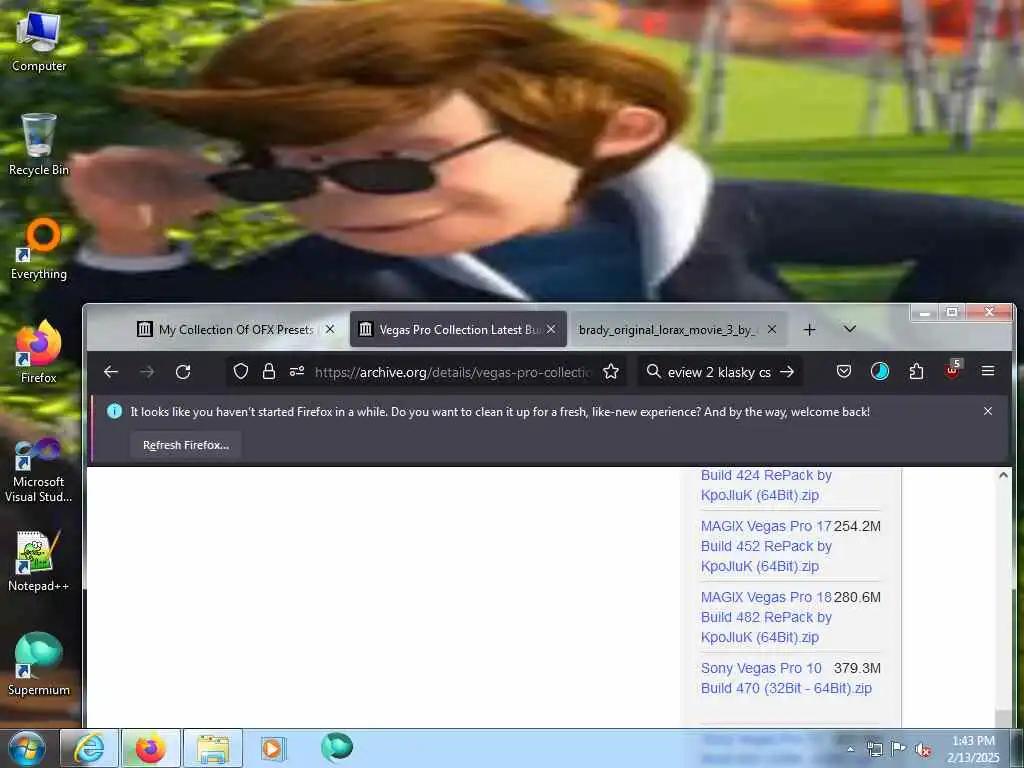Open the round blue extension icon
Image resolution: width=1024 pixels, height=768 pixels.
[x=880, y=372]
